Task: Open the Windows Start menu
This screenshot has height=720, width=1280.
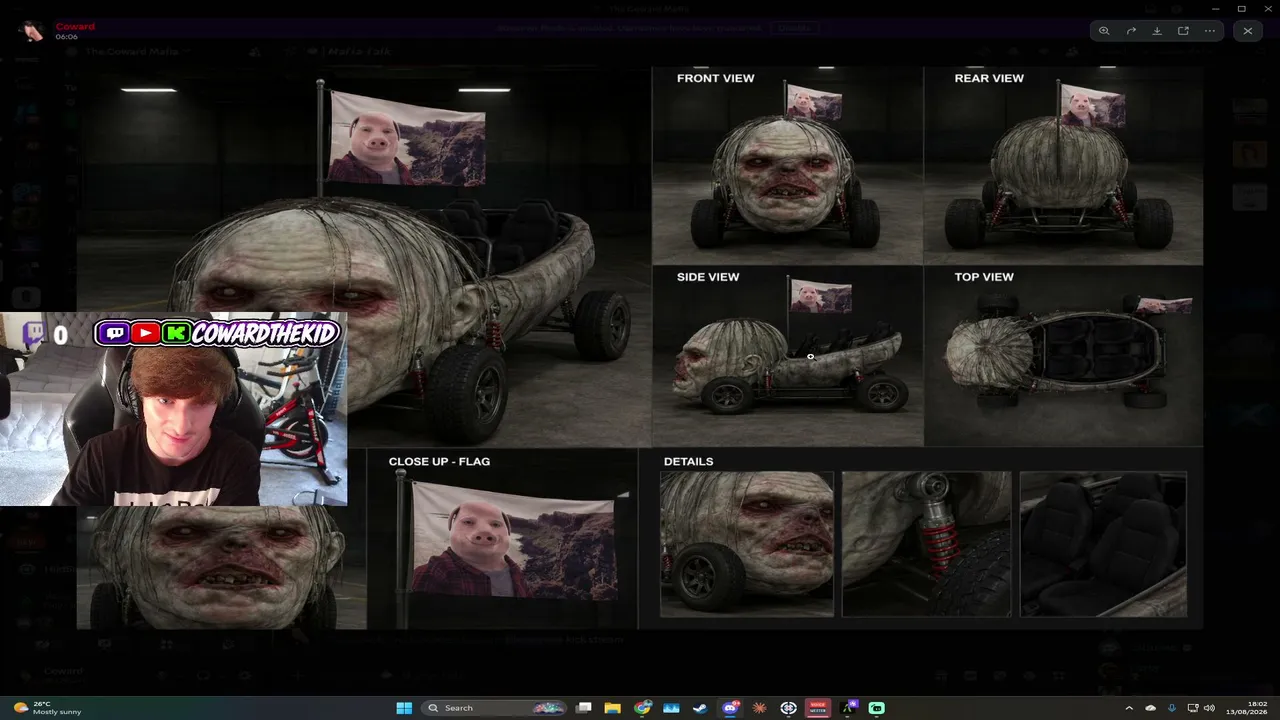Action: (x=404, y=708)
